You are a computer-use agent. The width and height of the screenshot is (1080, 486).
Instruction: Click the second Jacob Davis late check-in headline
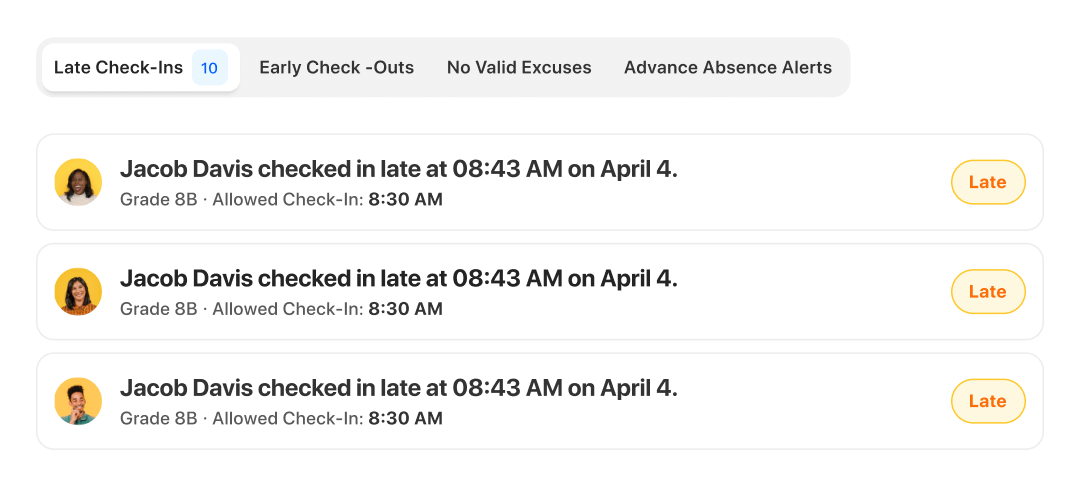pyautogui.click(x=398, y=279)
